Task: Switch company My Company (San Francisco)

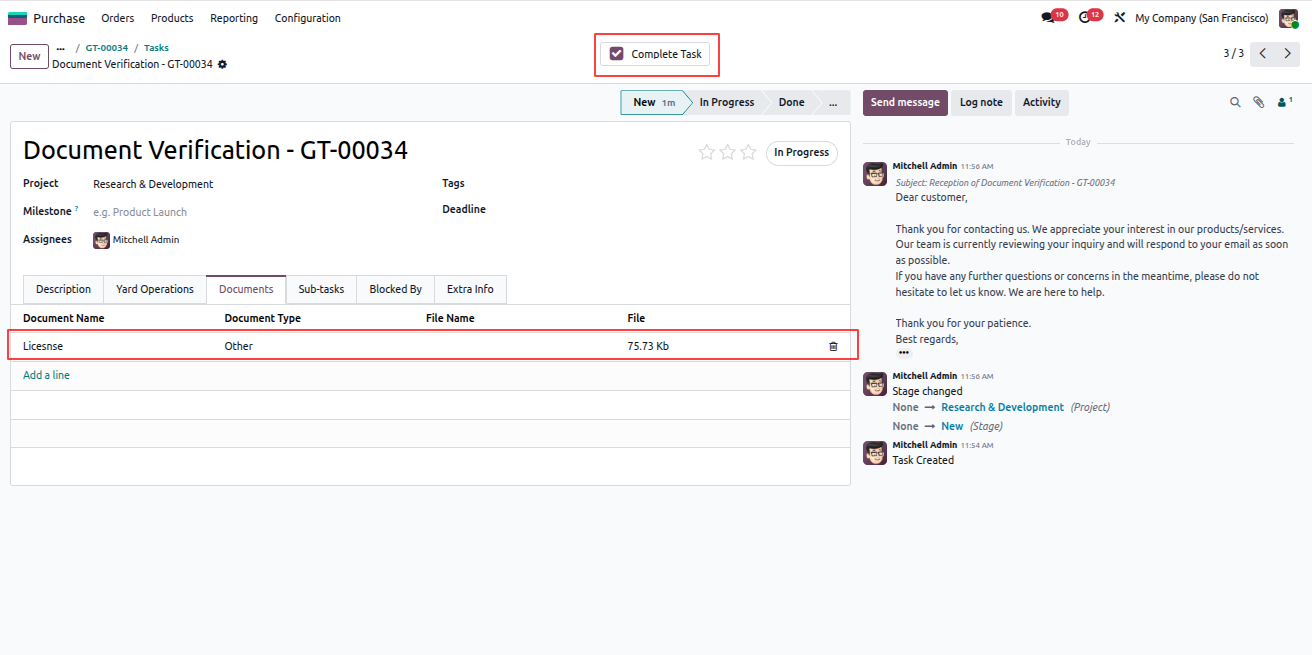Action: click(x=1201, y=18)
